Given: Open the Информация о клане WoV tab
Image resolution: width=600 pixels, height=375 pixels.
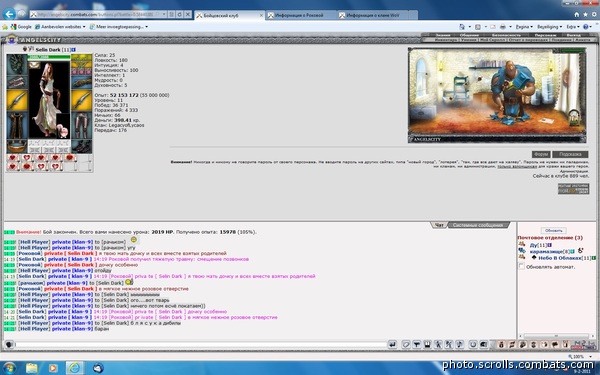Looking at the screenshot, I should [x=373, y=15].
